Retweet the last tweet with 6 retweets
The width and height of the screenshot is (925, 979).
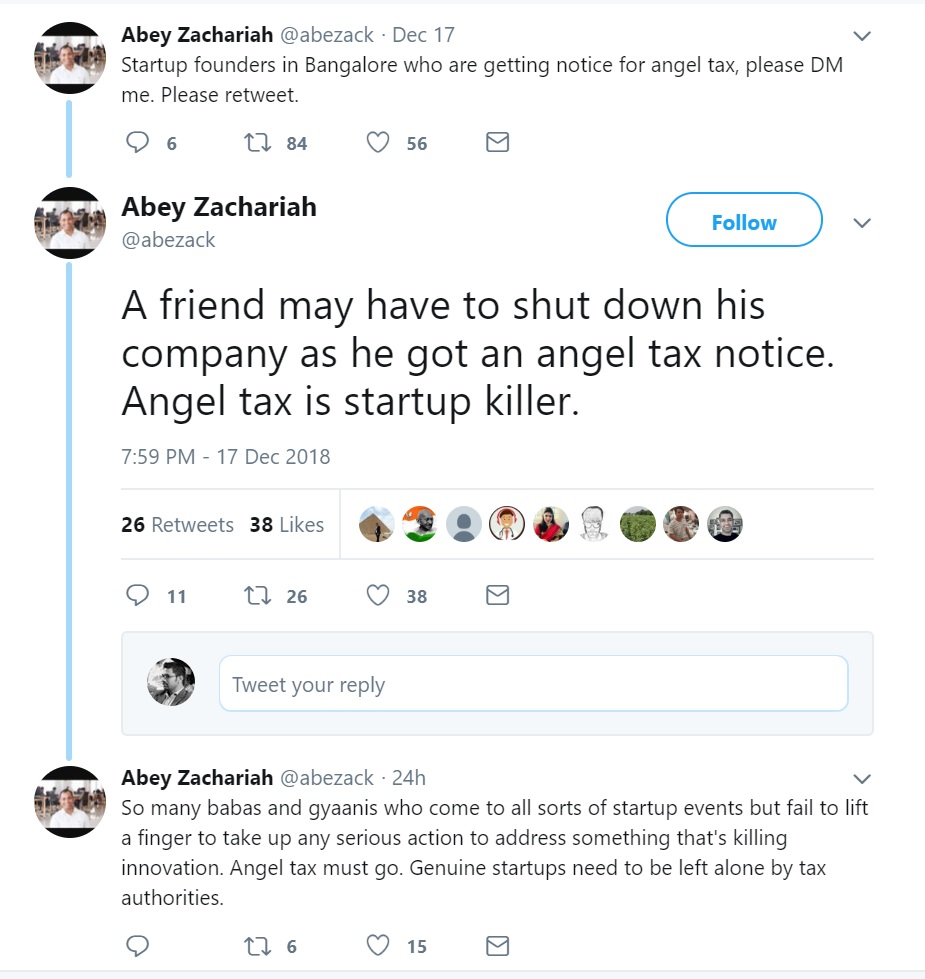[x=258, y=946]
